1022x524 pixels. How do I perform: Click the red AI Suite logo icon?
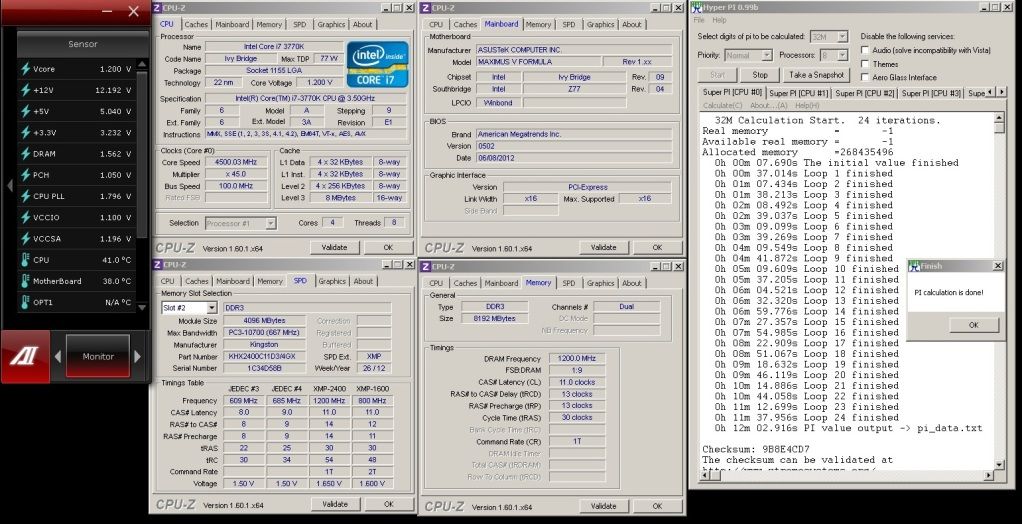[25, 357]
